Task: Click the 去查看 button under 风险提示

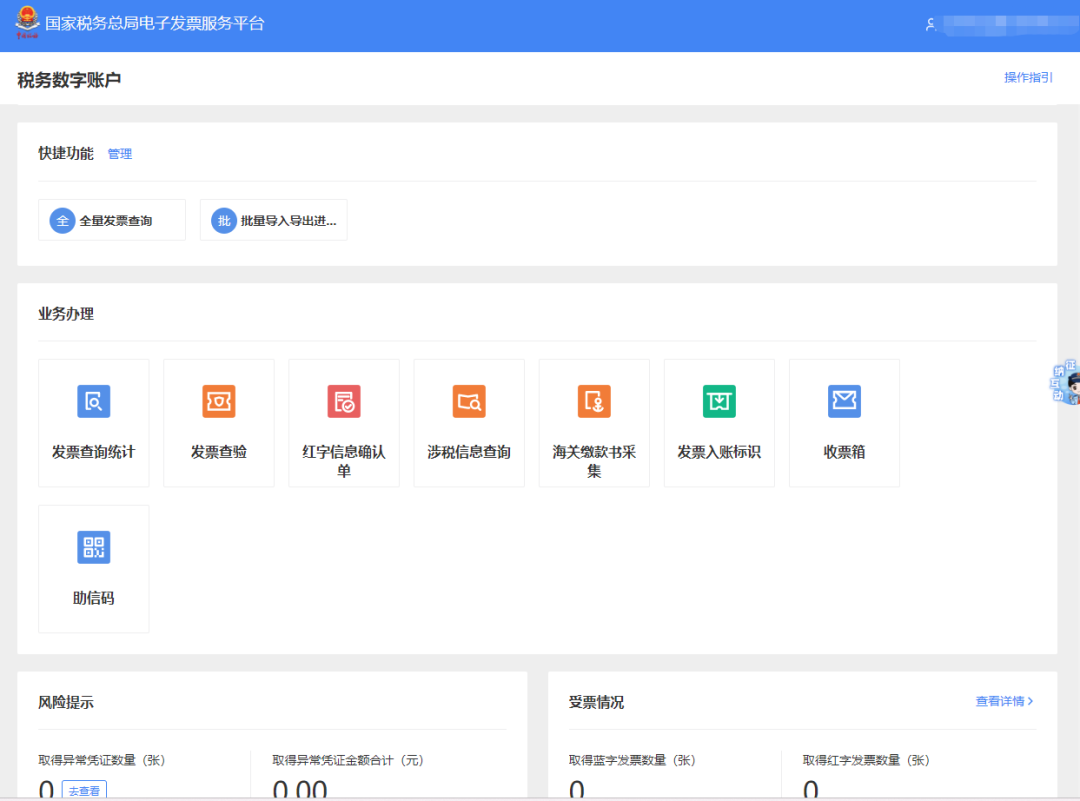Action: click(84, 790)
